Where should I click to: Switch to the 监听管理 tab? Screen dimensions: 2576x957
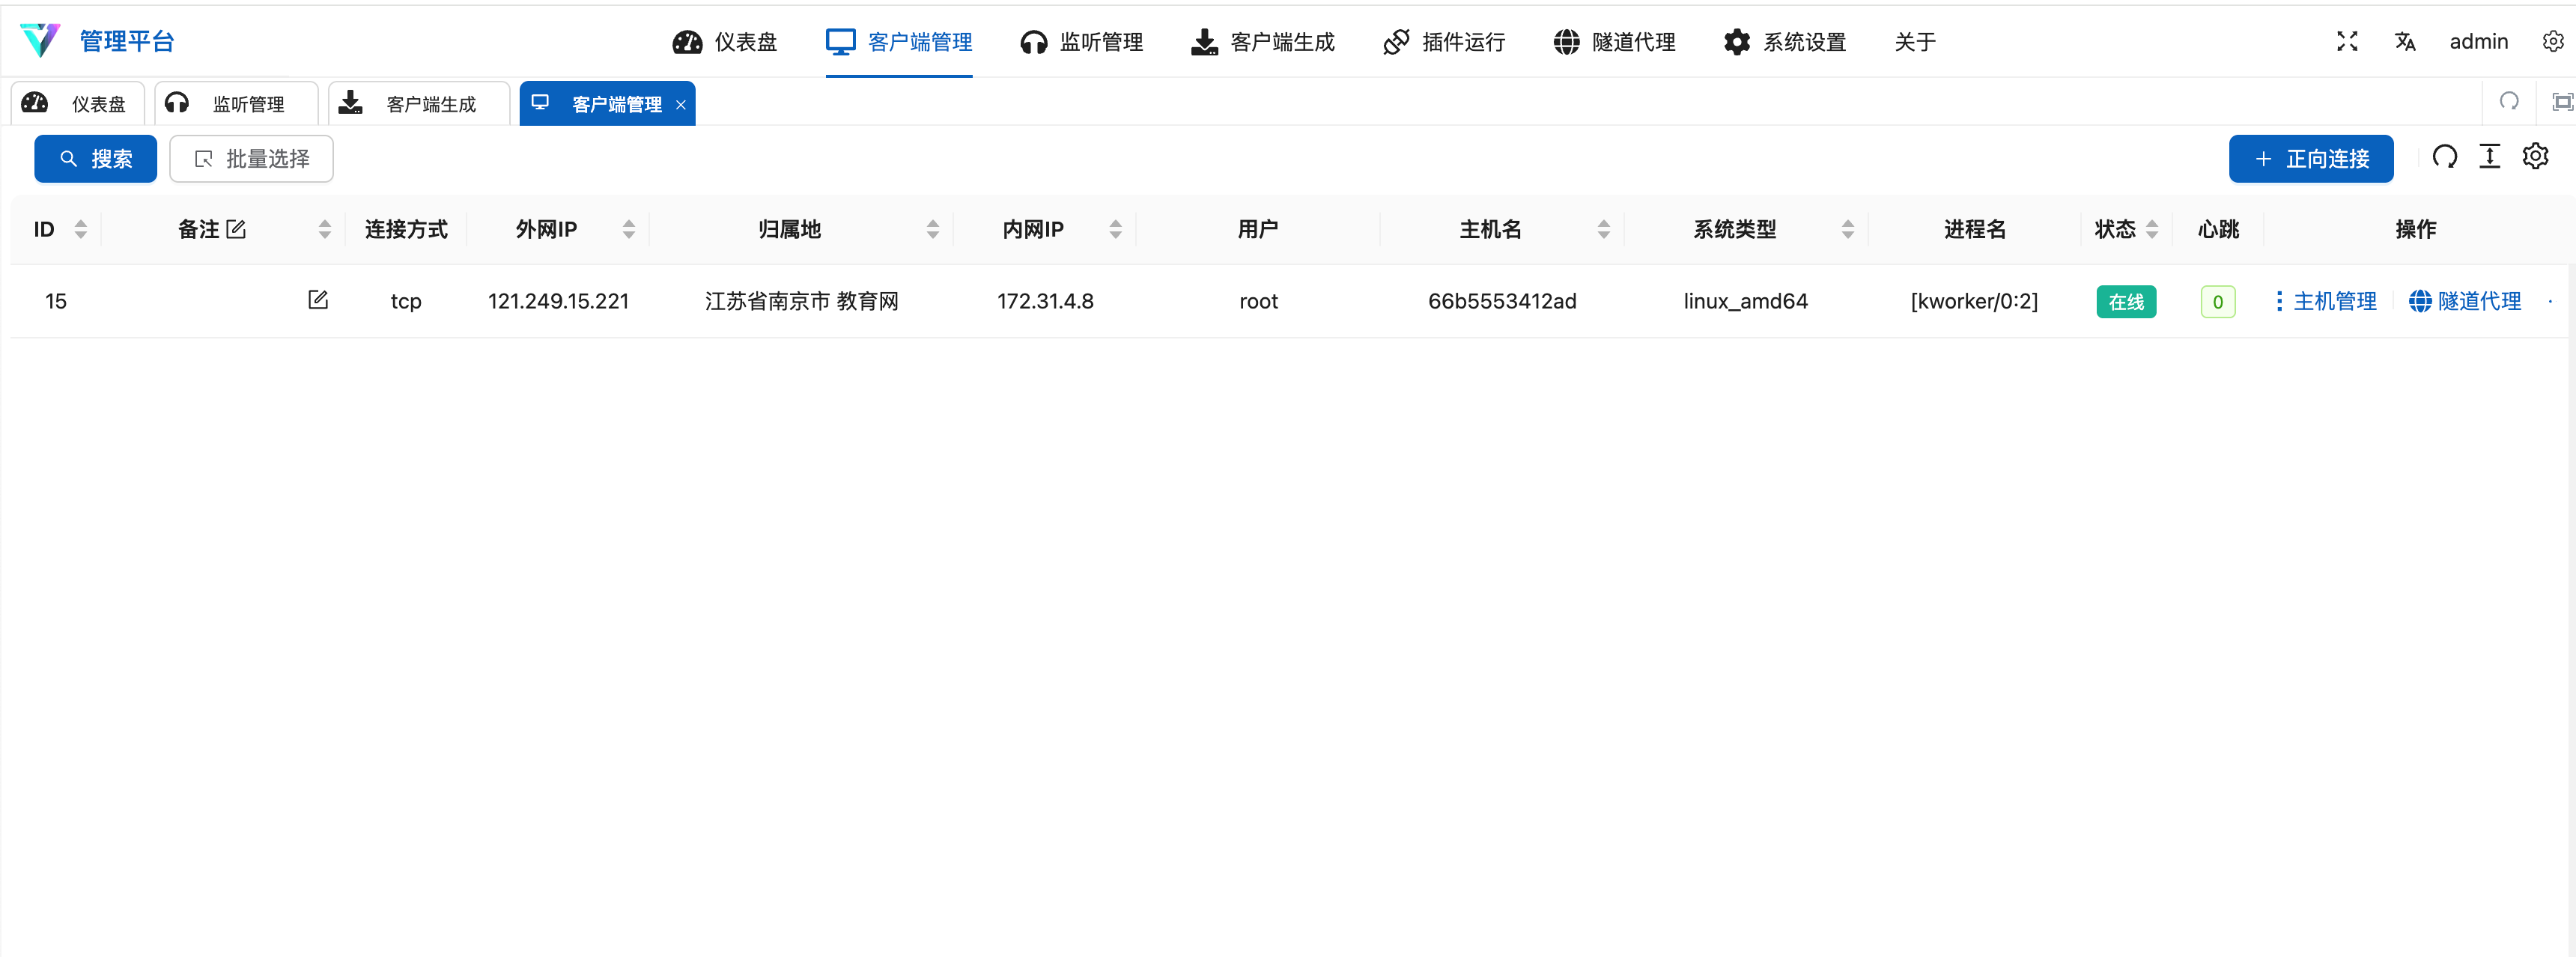coord(237,104)
